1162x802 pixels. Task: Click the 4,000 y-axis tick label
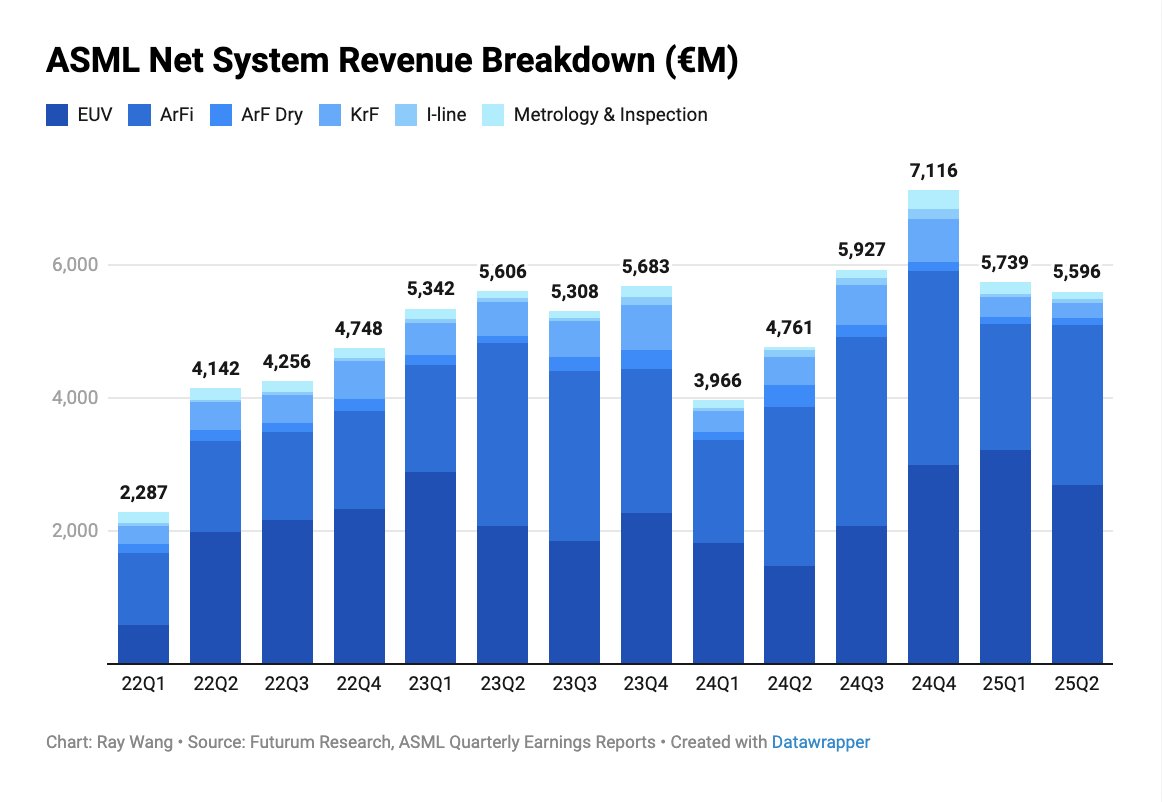(75, 398)
